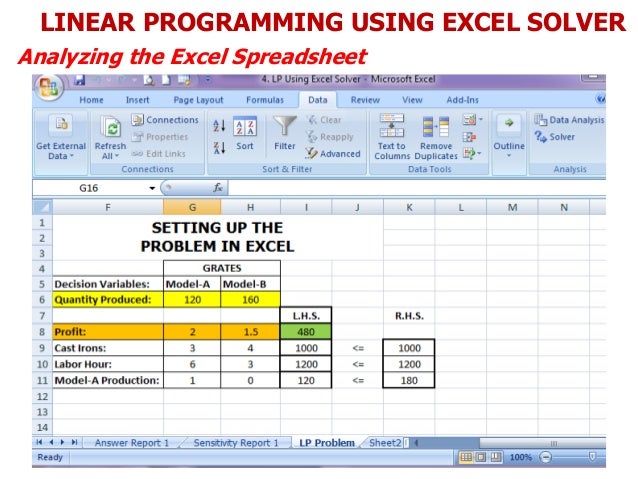The image size is (638, 479).
Task: Open the Sensitivity Report 1 sheet
Action: click(x=236, y=443)
